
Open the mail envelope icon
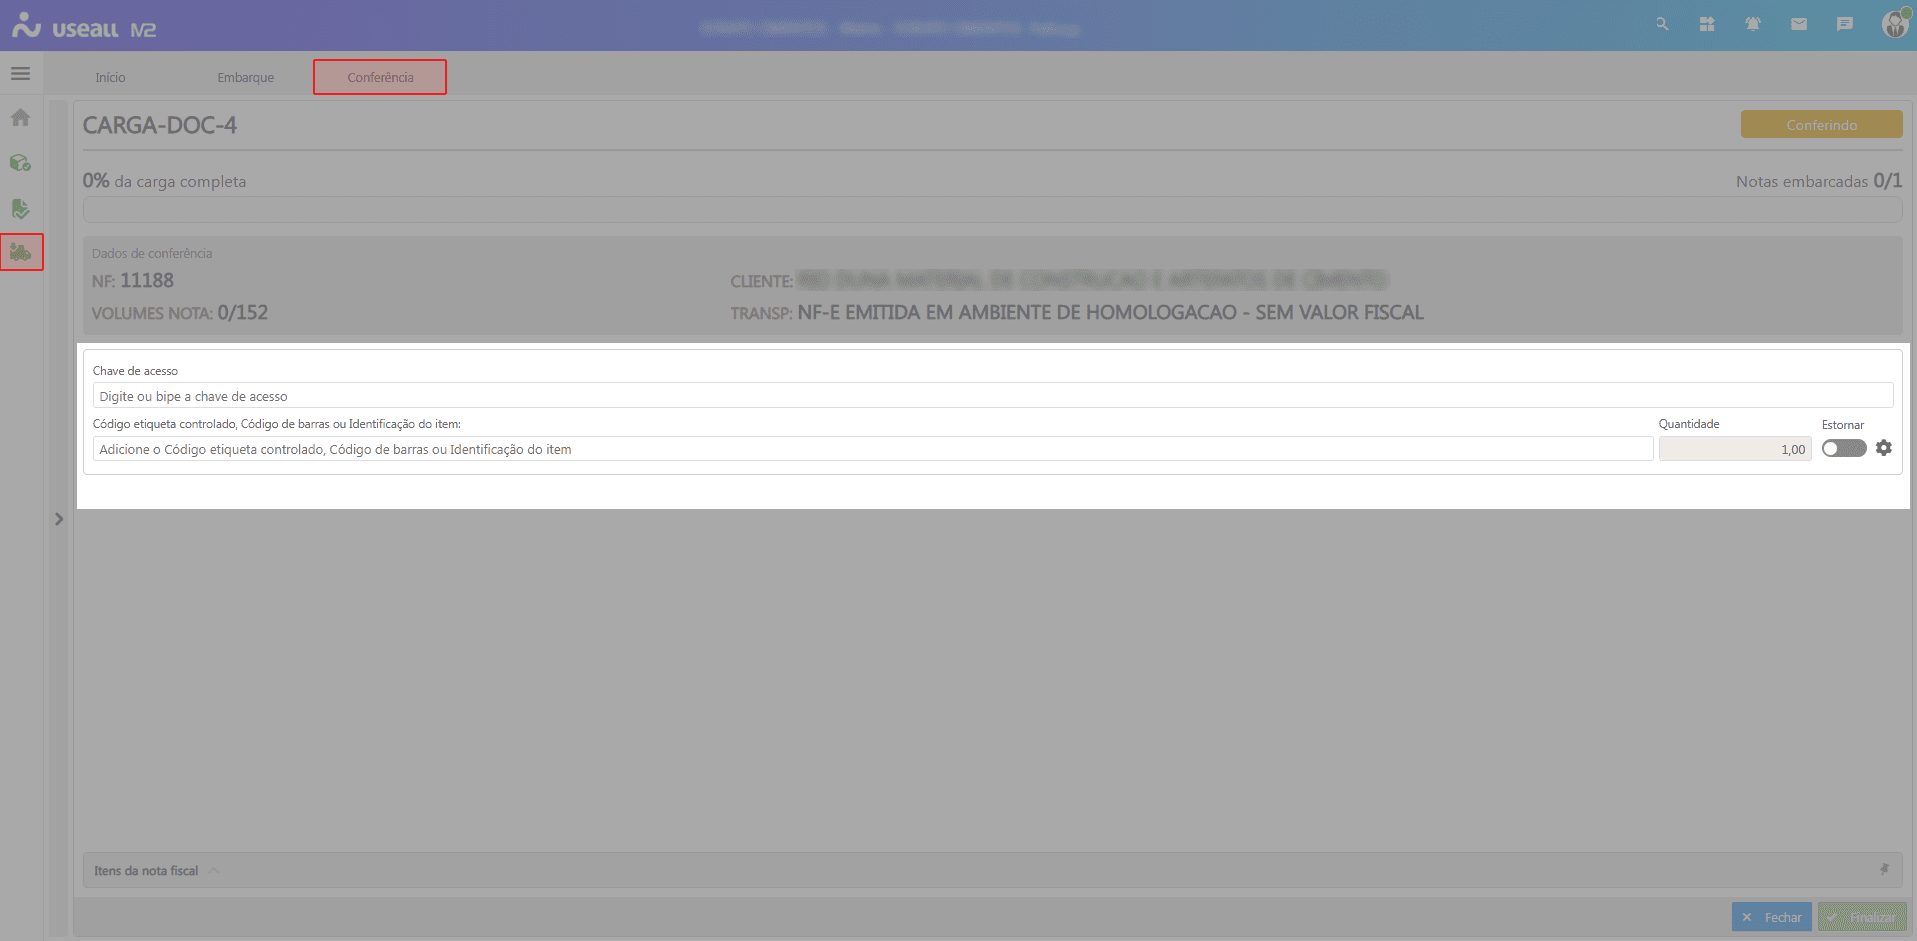click(1799, 24)
